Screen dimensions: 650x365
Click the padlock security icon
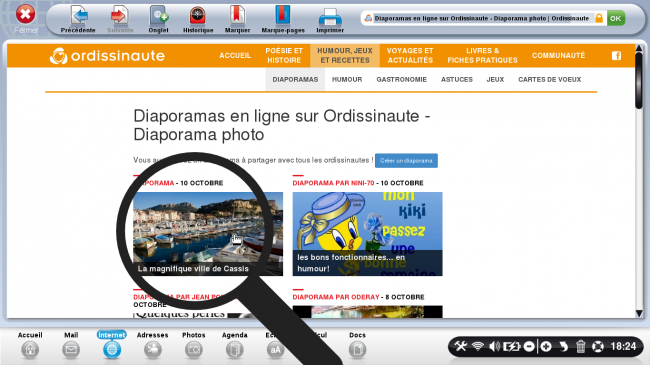(x=599, y=18)
